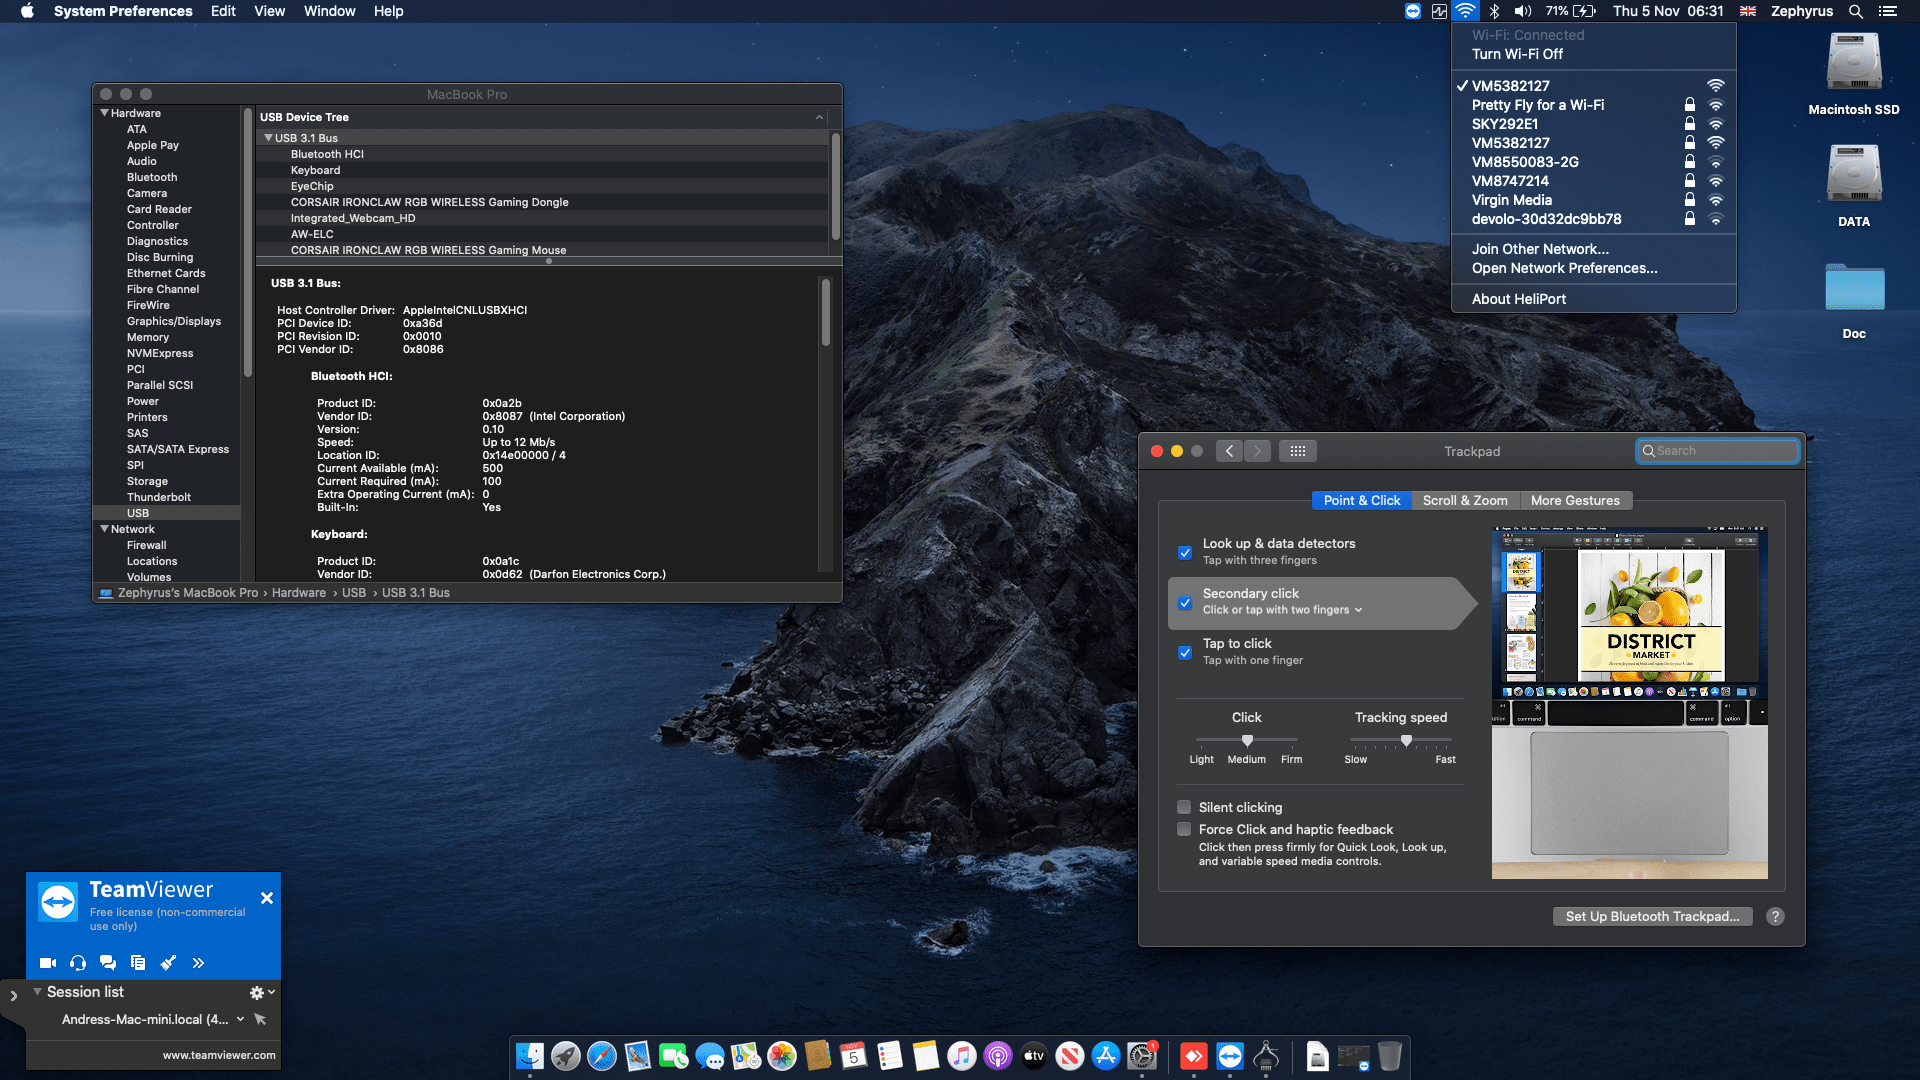Click the TeamViewer headset audio icon
Image resolution: width=1920 pixels, height=1080 pixels.
pyautogui.click(x=78, y=963)
